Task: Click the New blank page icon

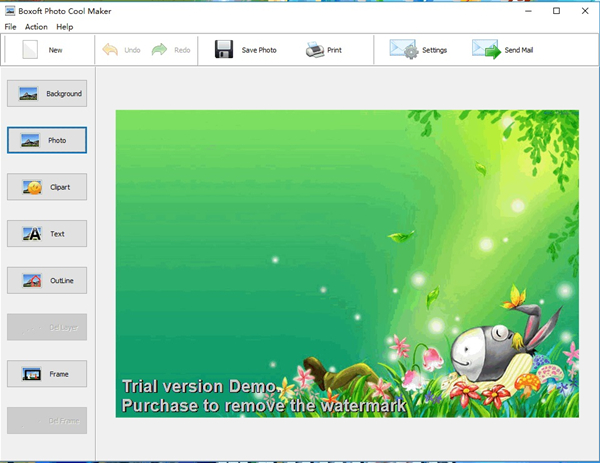Action: [30, 50]
